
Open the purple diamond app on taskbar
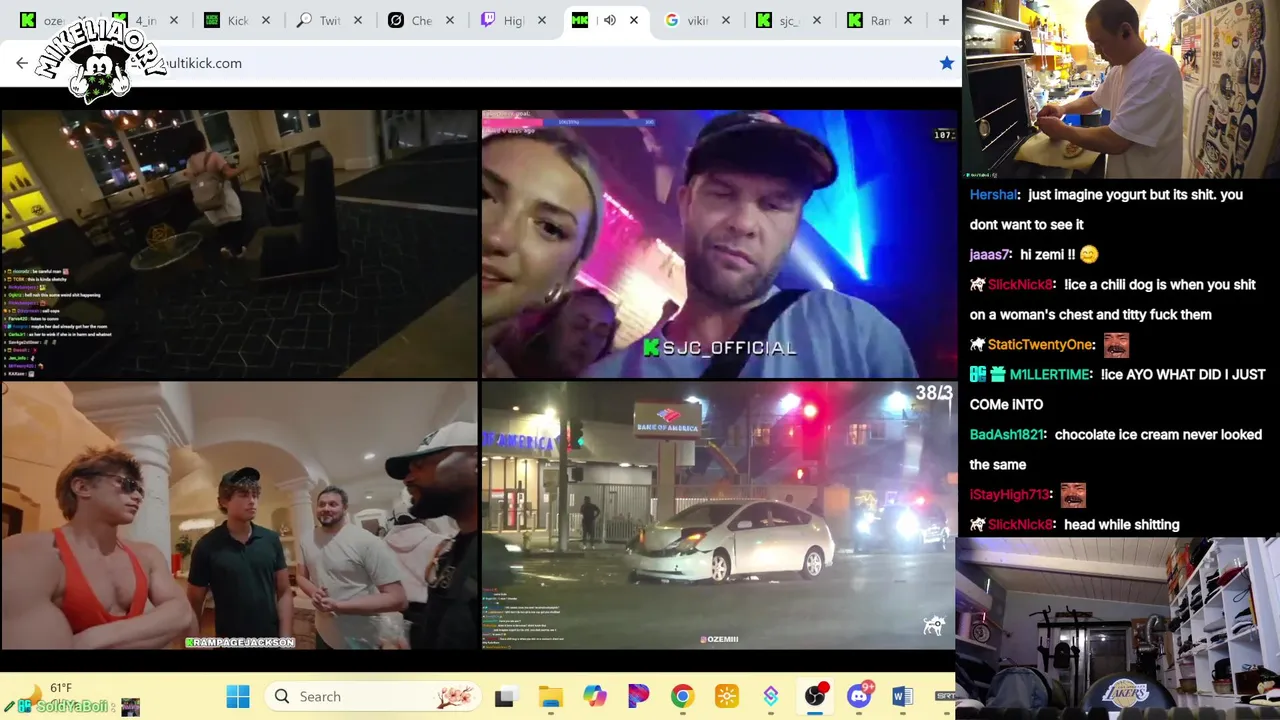coord(771,697)
